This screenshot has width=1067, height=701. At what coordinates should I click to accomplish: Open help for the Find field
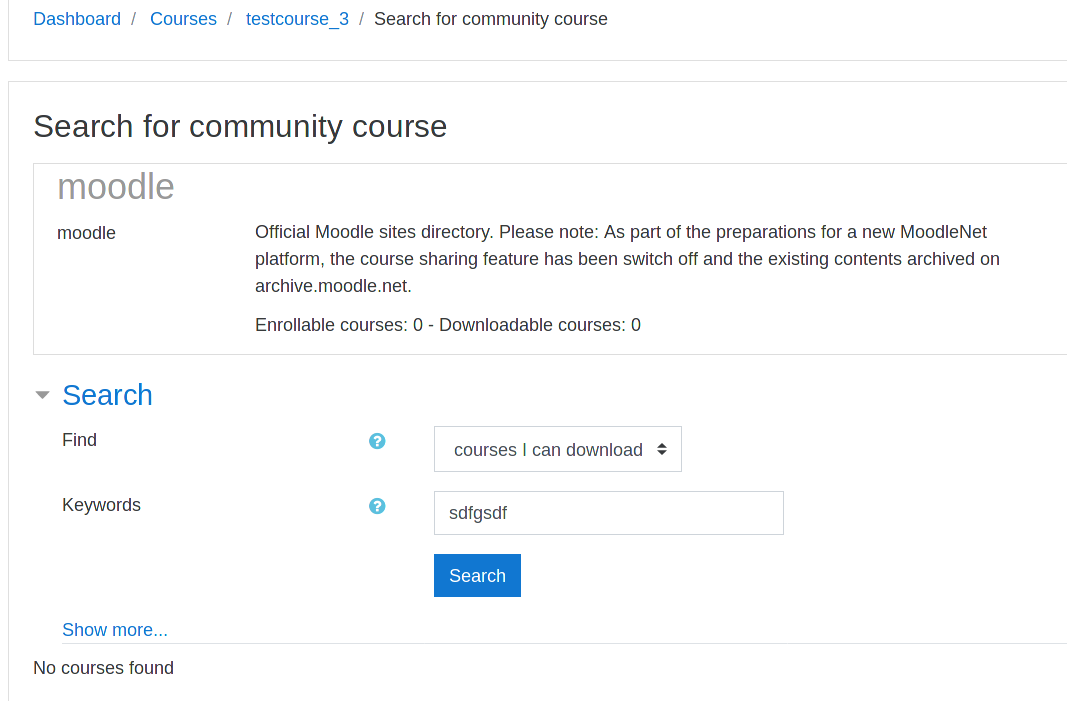click(x=377, y=441)
